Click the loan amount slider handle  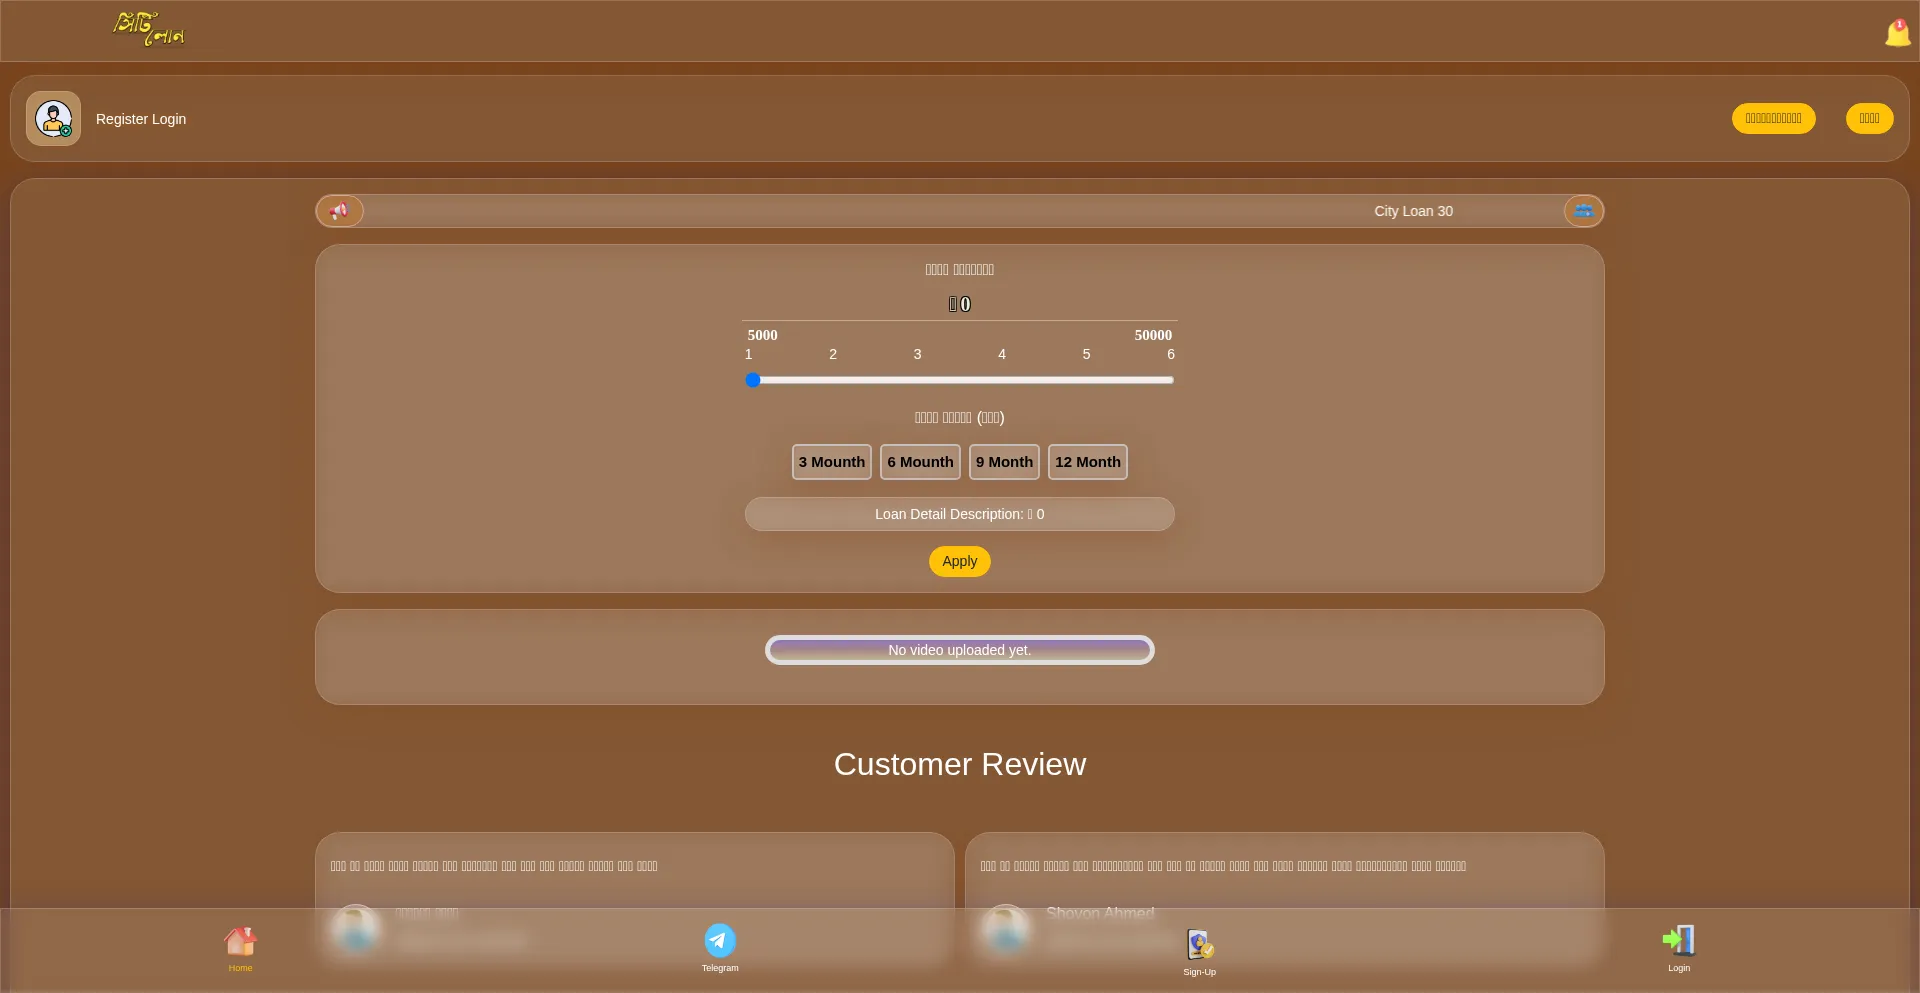[x=753, y=380]
